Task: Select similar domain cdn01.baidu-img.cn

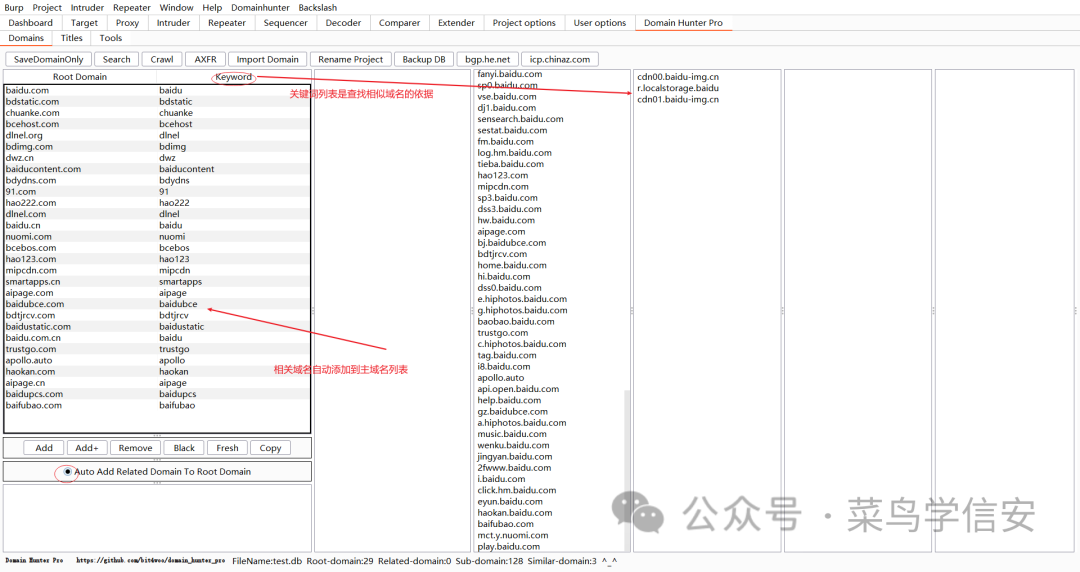Action: (x=678, y=99)
